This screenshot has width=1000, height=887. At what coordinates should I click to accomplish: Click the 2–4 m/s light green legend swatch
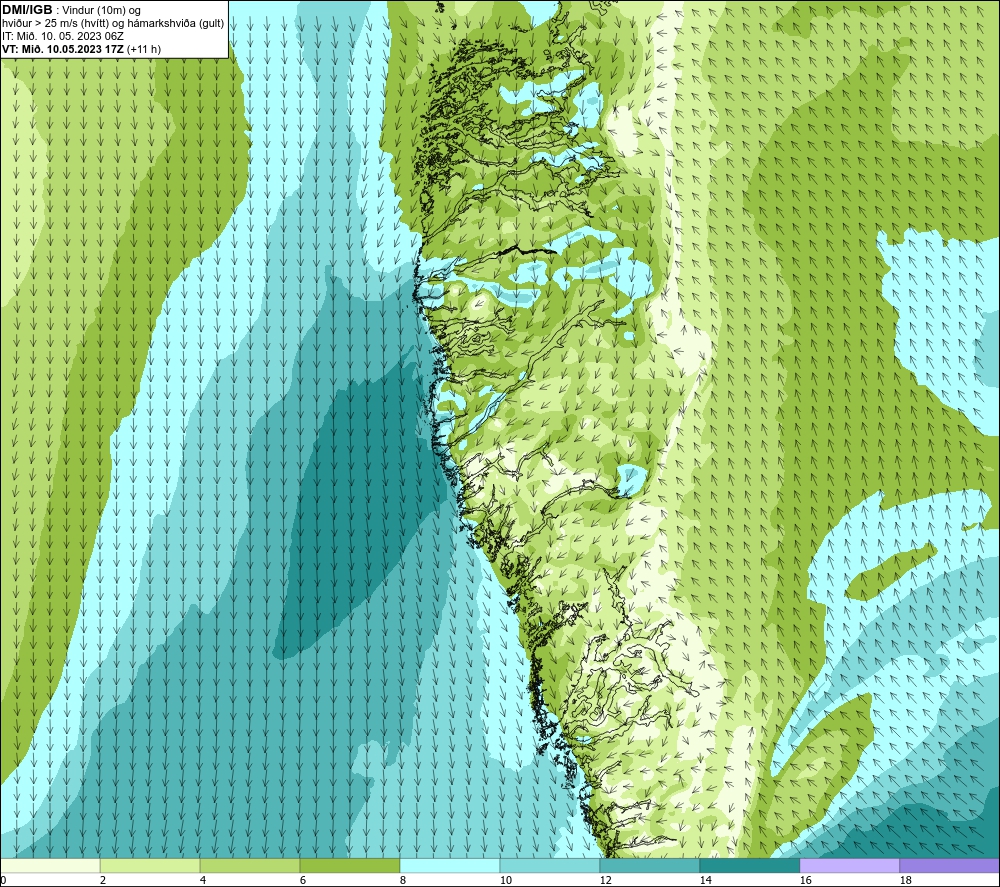(150, 865)
